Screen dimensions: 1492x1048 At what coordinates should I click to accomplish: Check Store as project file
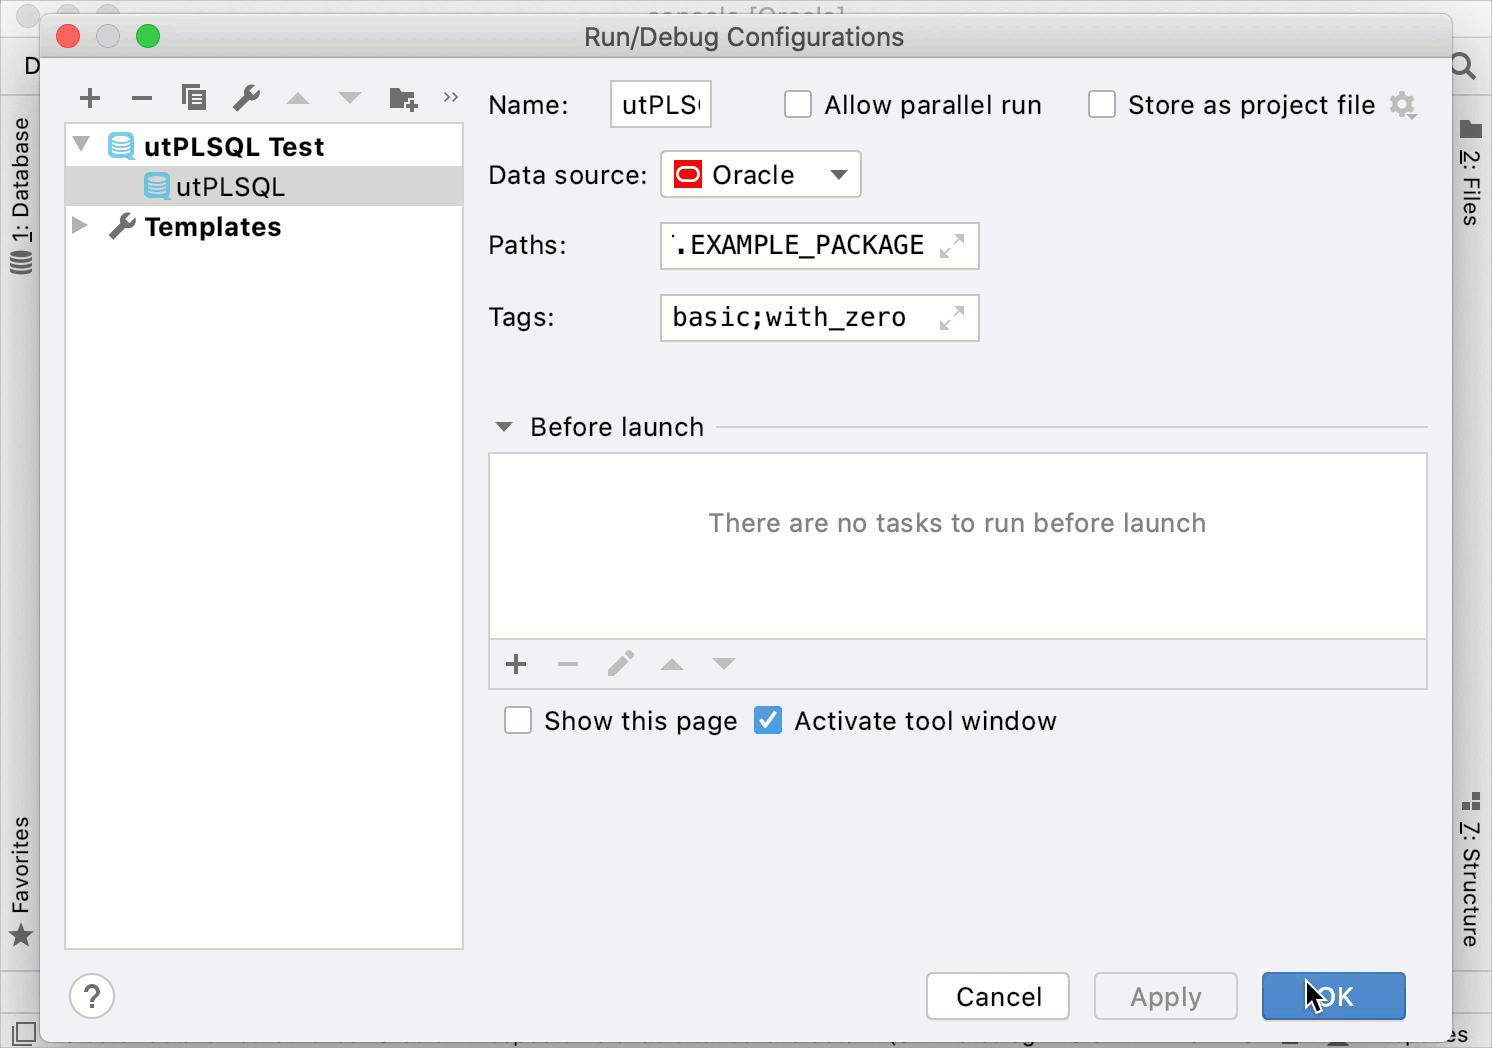click(x=1101, y=104)
